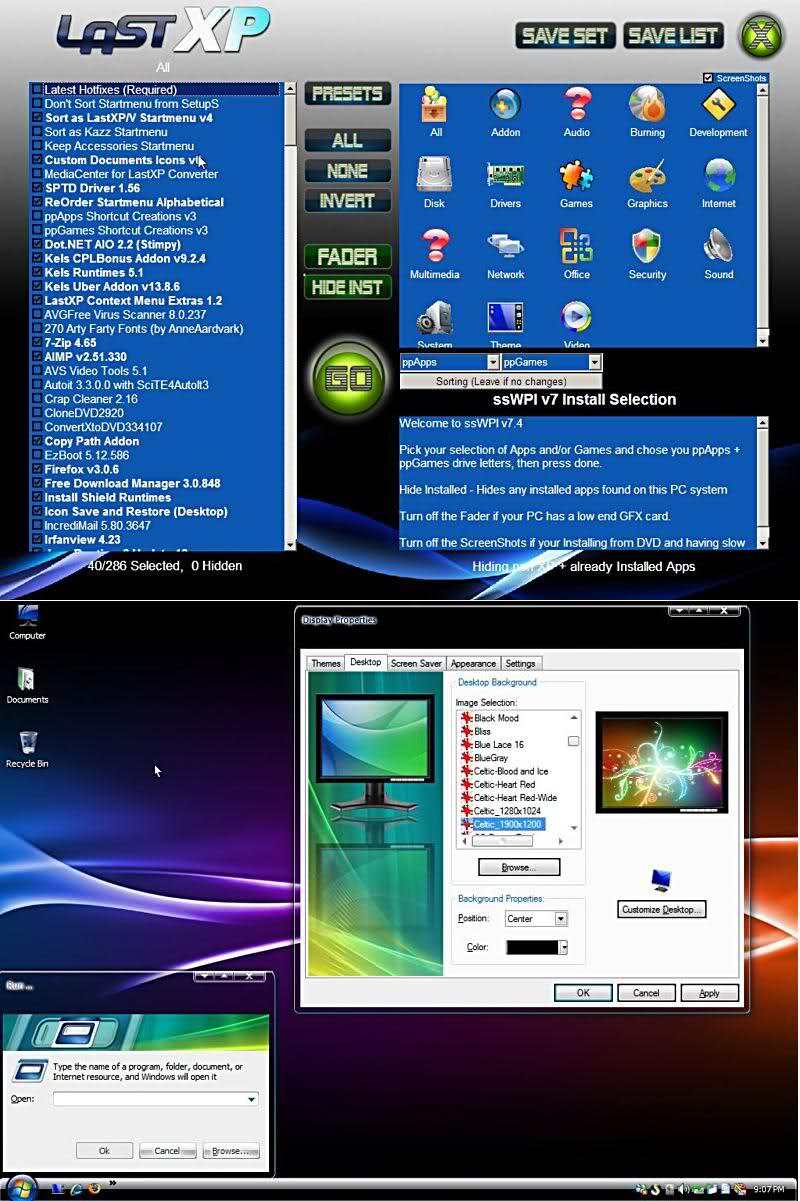
Task: Click SAVE SET button
Action: click(565, 35)
